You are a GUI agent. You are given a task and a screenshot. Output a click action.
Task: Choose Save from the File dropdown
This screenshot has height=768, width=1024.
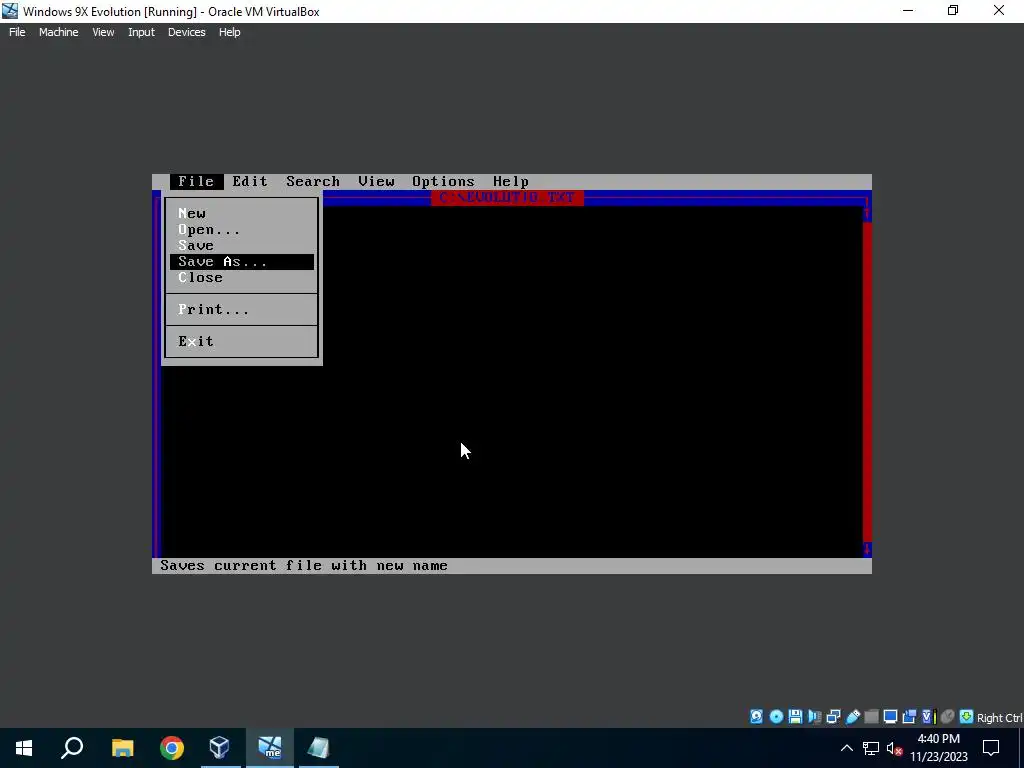click(x=242, y=246)
